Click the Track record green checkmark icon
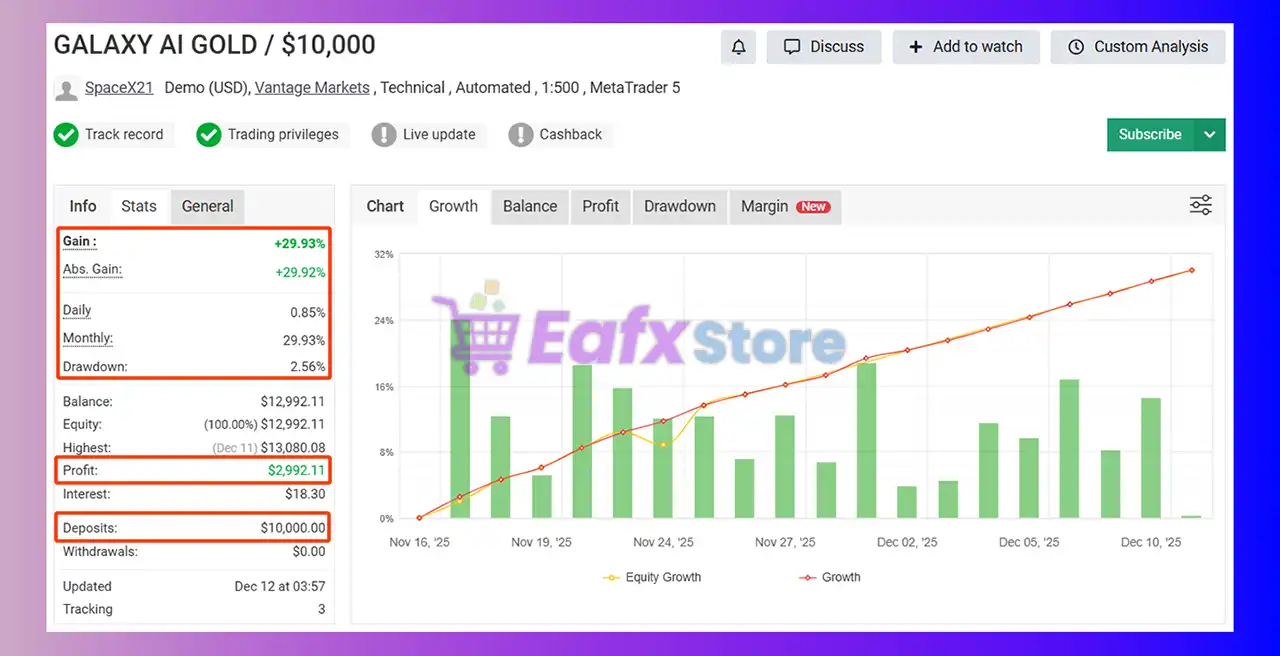Image resolution: width=1280 pixels, height=656 pixels. [x=66, y=135]
